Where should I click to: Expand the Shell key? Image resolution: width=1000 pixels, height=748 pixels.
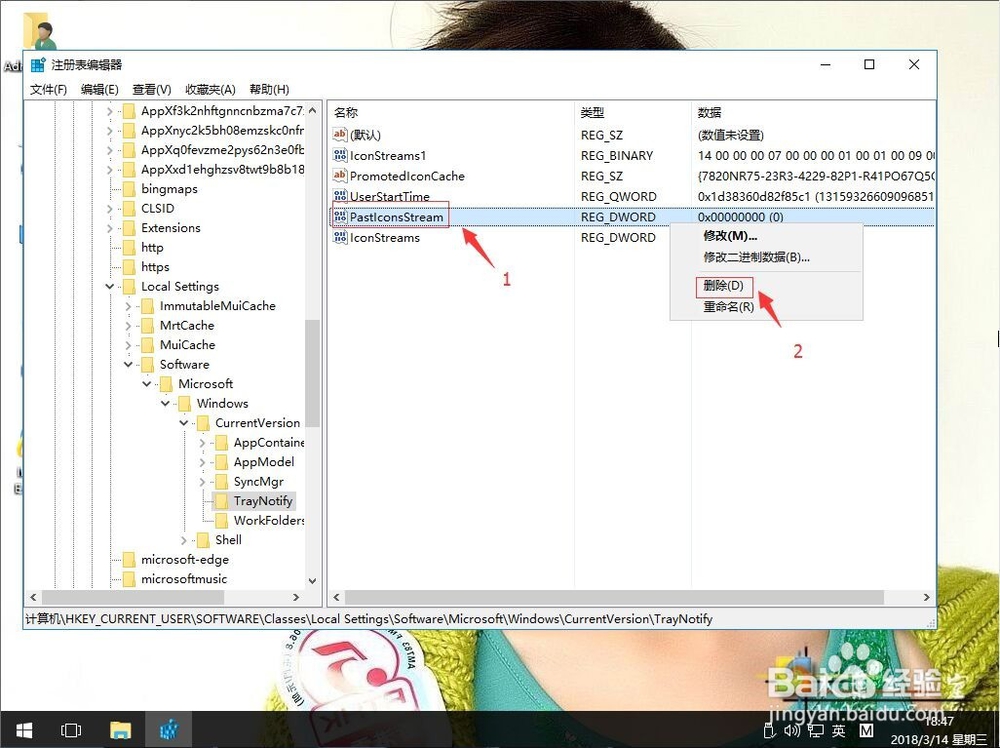[184, 540]
